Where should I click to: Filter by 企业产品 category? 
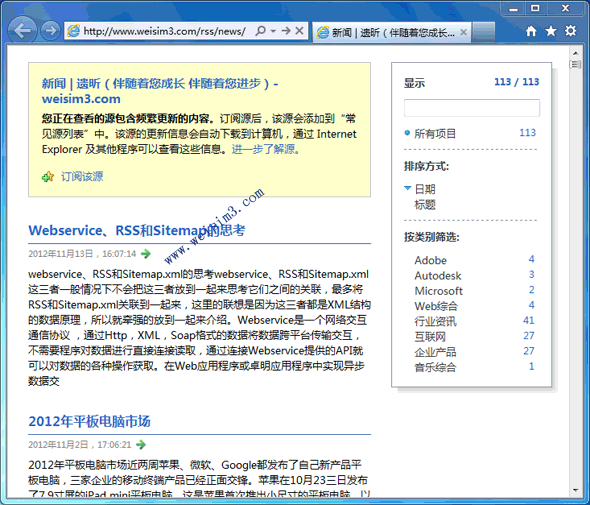(435, 352)
